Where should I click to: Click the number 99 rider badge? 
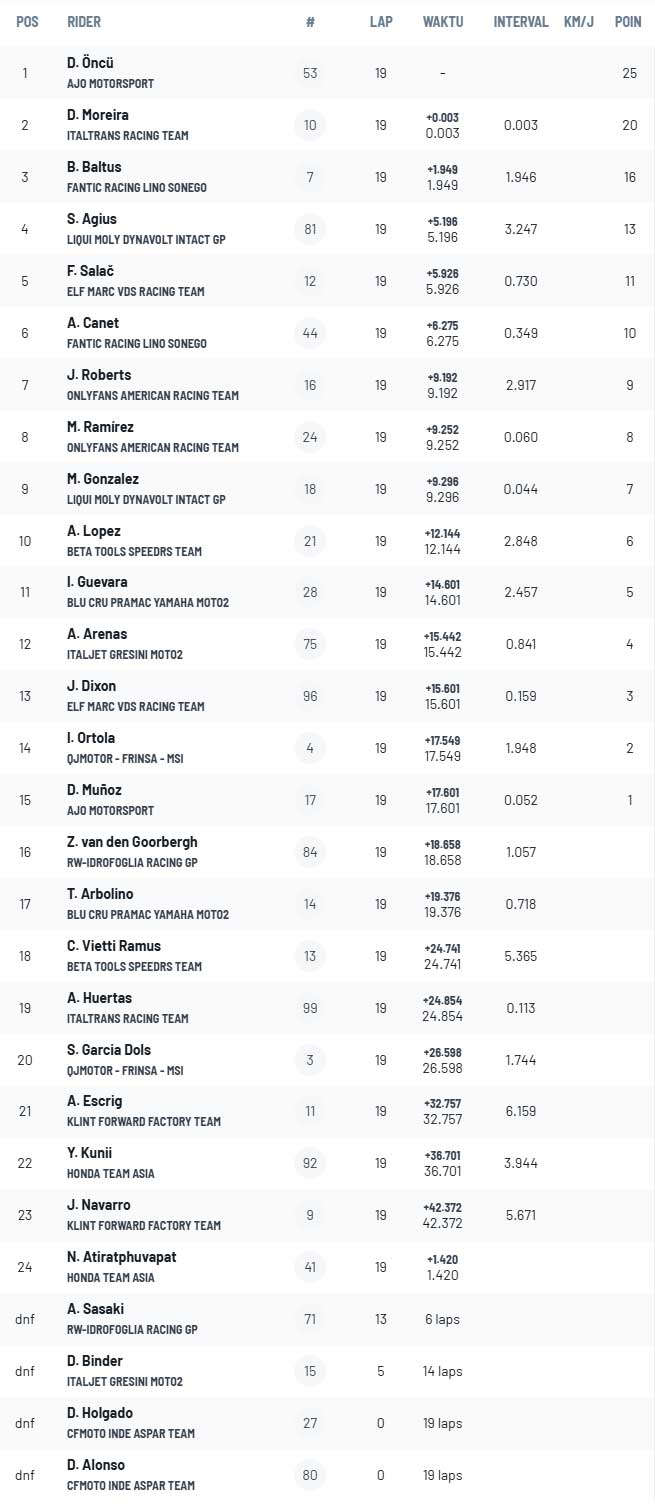tap(310, 1008)
